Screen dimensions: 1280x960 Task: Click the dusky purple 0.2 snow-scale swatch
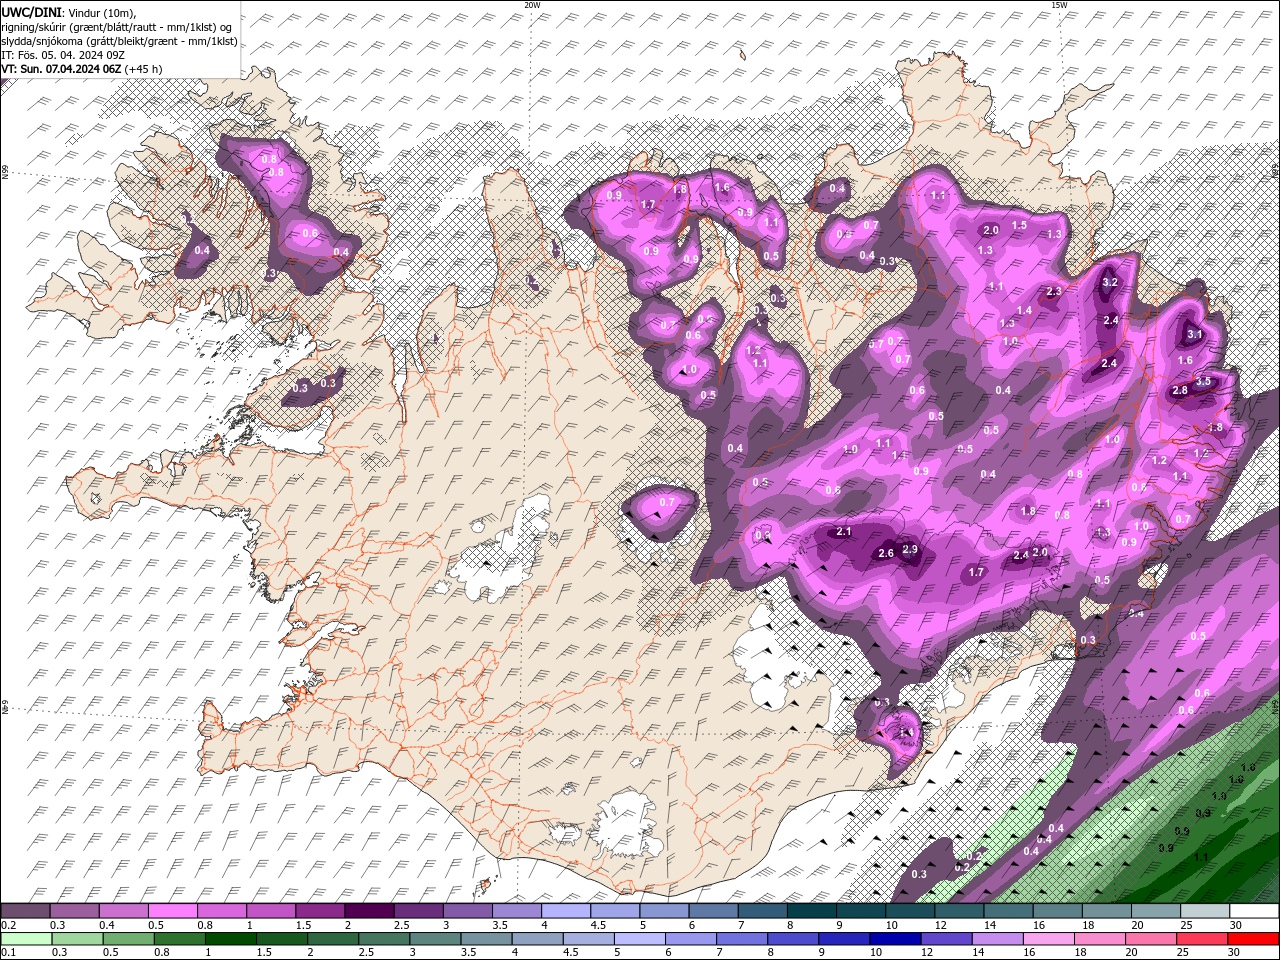click(25, 911)
